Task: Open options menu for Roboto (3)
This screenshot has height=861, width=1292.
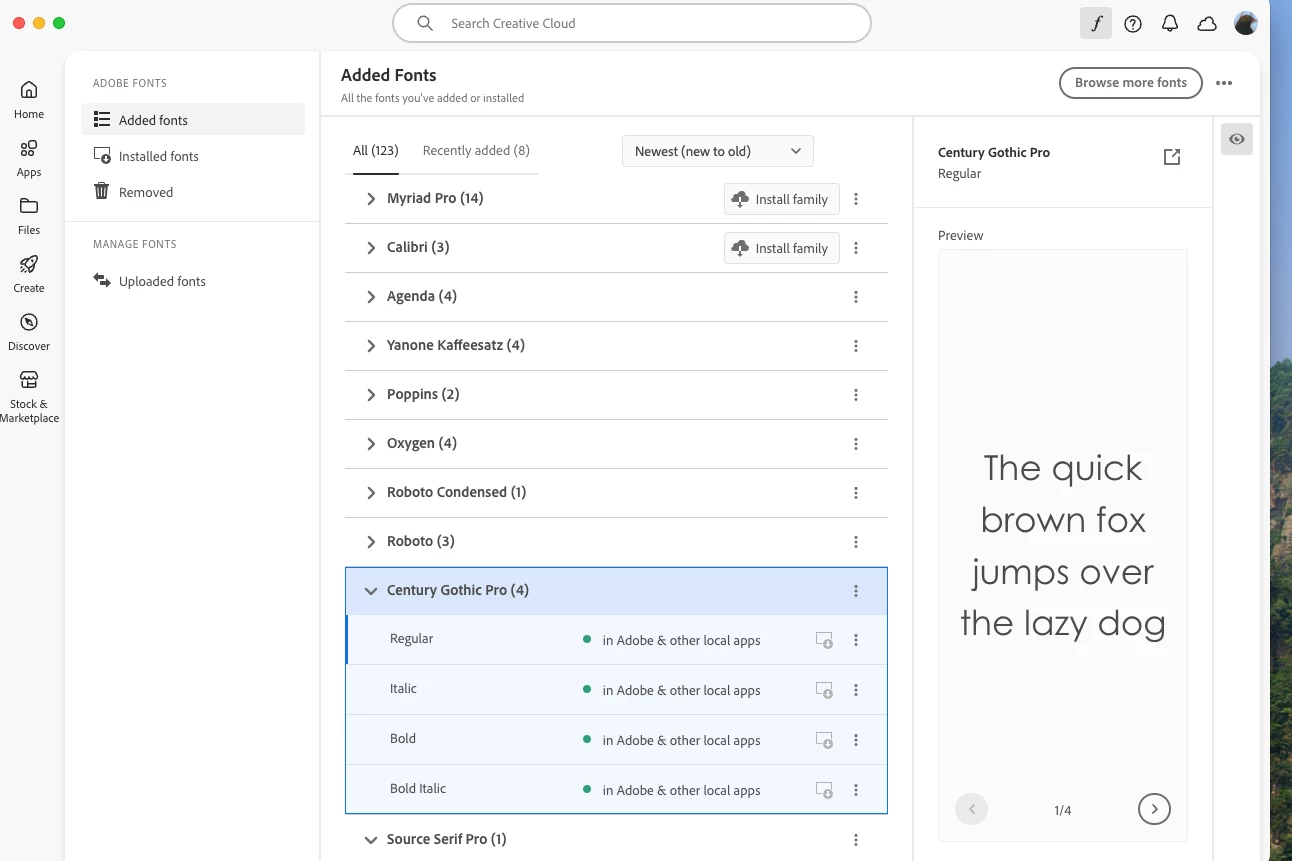Action: (856, 542)
